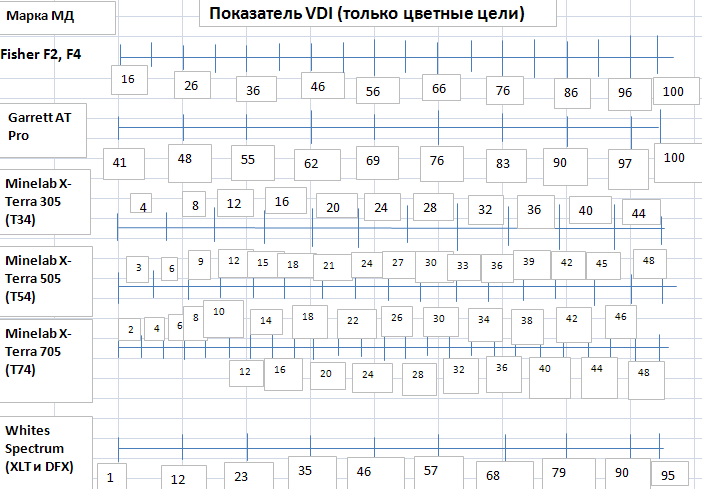Image resolution: width=702 pixels, height=489 pixels.
Task: Select the '86' box in the Fisher row
Action: pos(572,94)
